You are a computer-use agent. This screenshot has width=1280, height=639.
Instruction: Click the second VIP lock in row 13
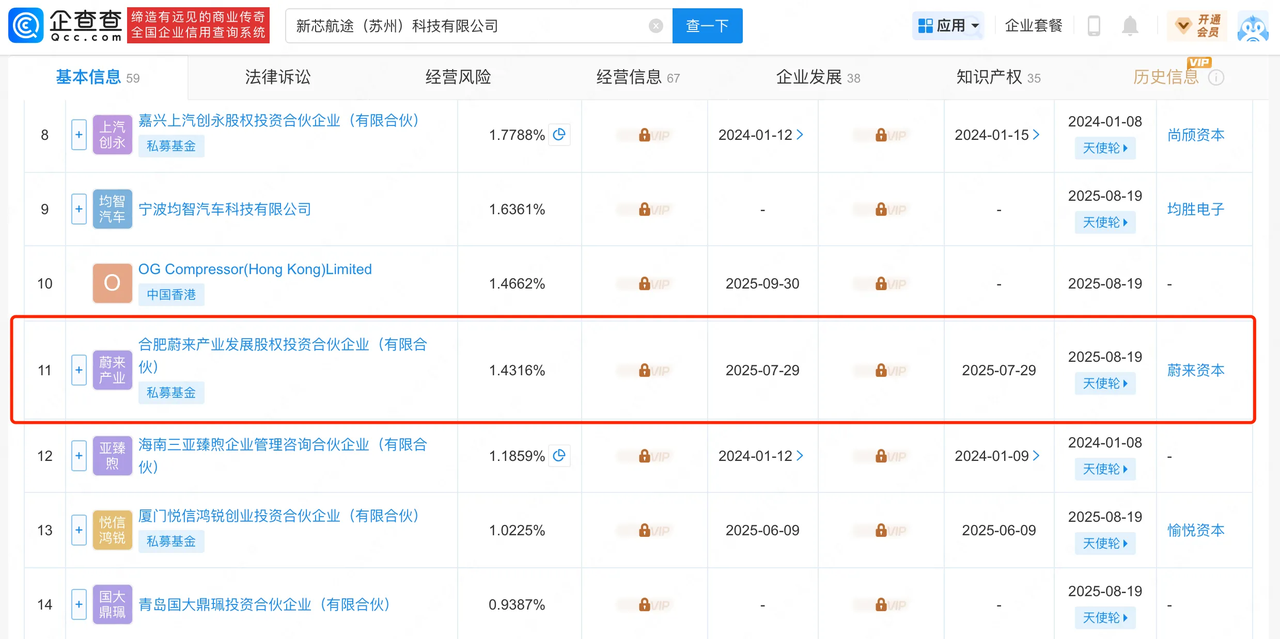(881, 530)
